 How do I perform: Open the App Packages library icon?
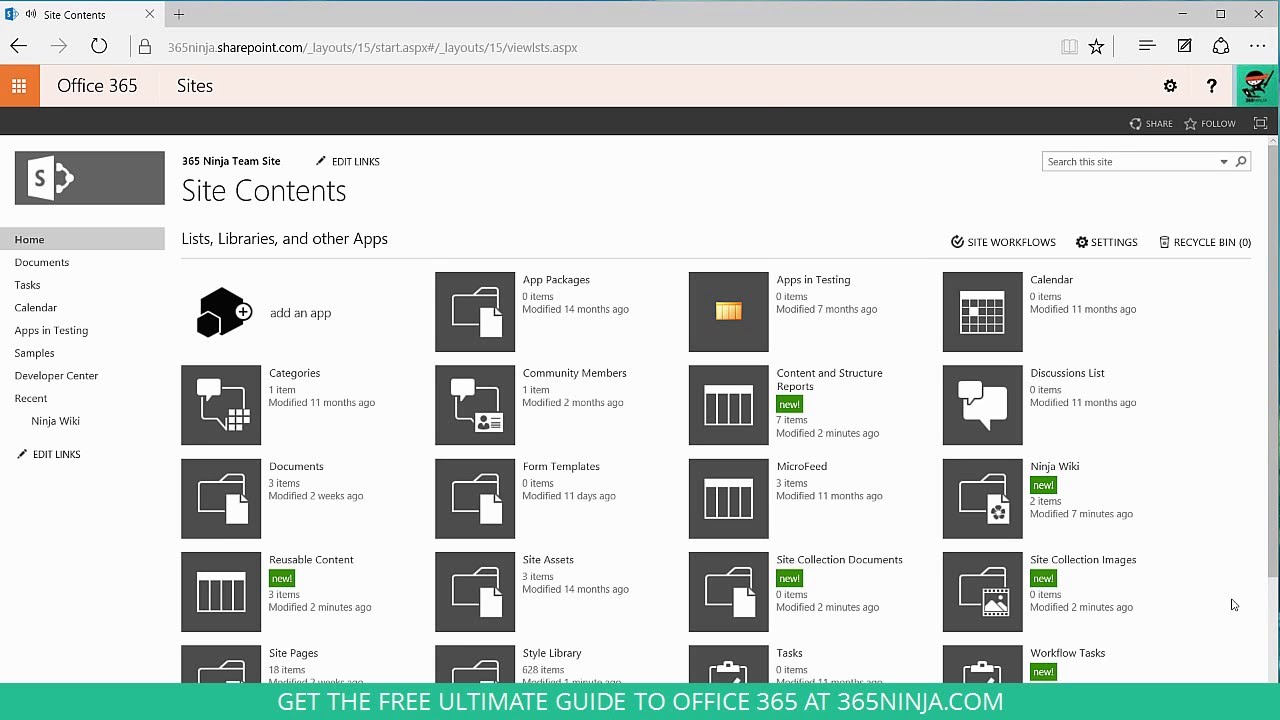coord(475,312)
